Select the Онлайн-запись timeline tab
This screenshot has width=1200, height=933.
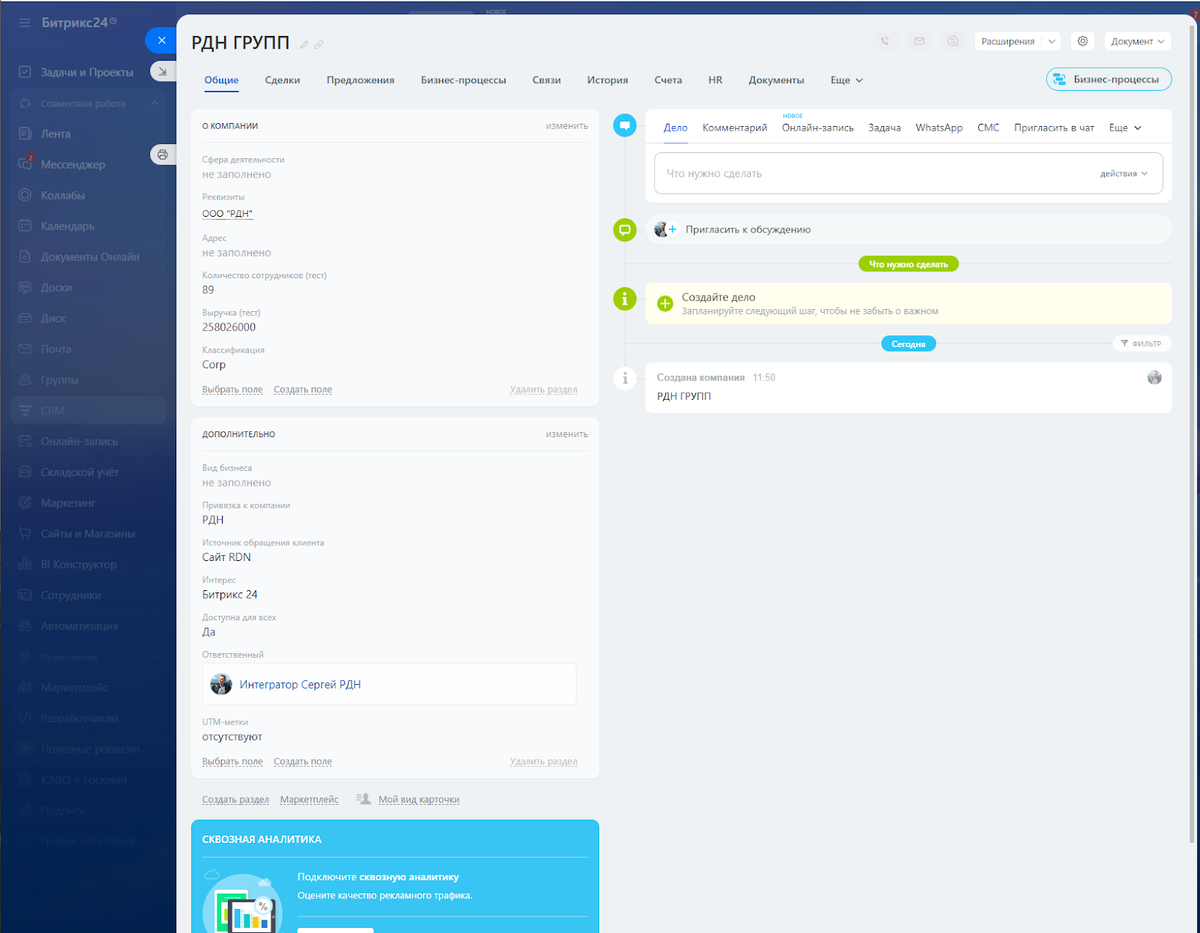tap(818, 128)
